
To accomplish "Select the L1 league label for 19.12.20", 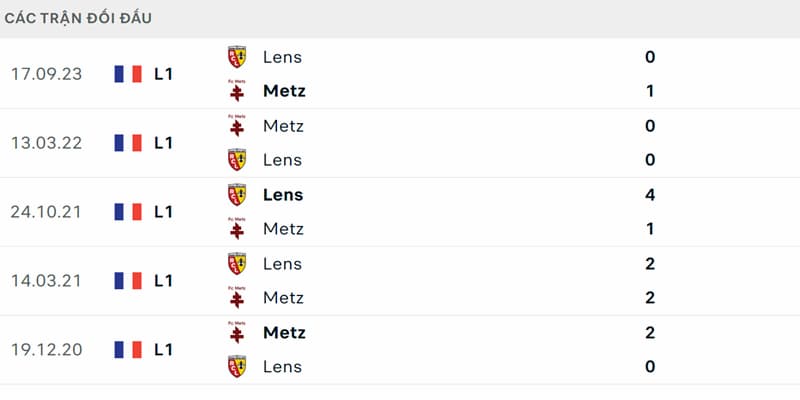I will coord(163,349).
